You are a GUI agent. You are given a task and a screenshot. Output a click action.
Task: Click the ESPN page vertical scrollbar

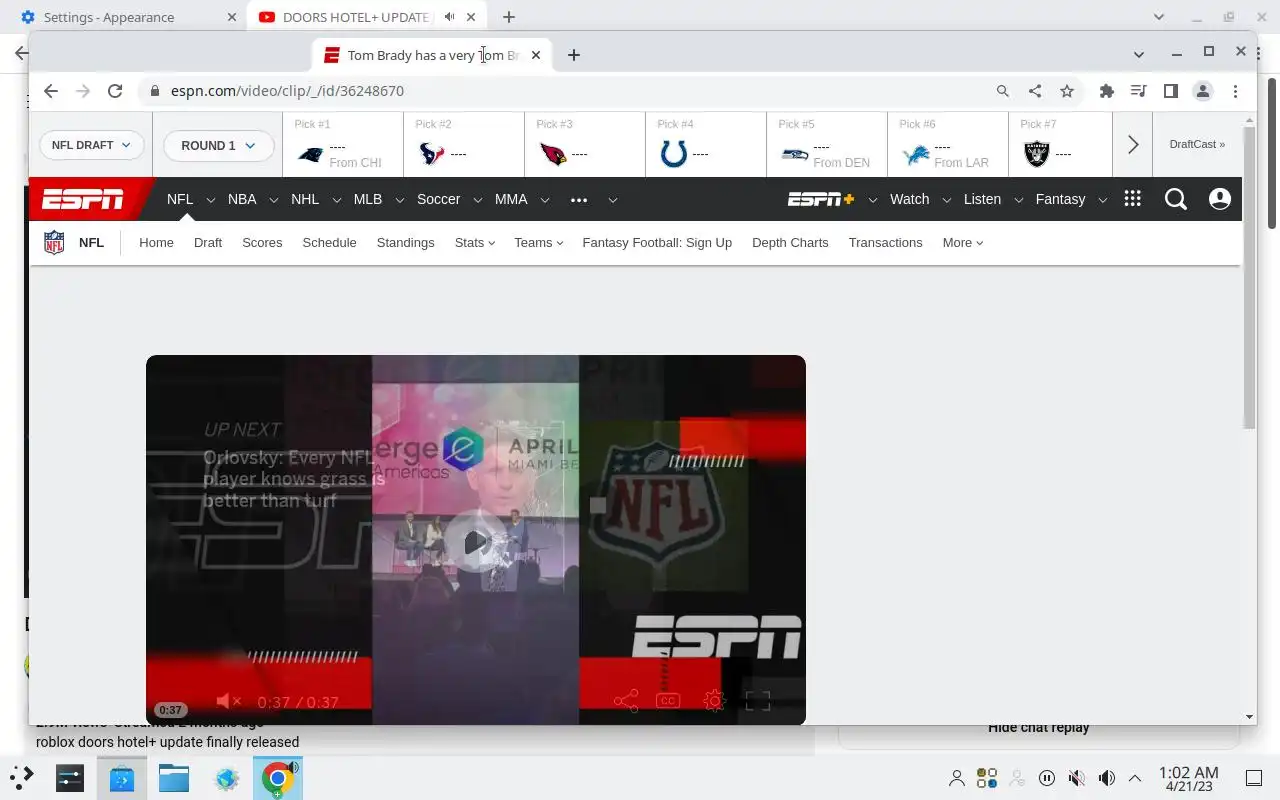pos(1249,279)
